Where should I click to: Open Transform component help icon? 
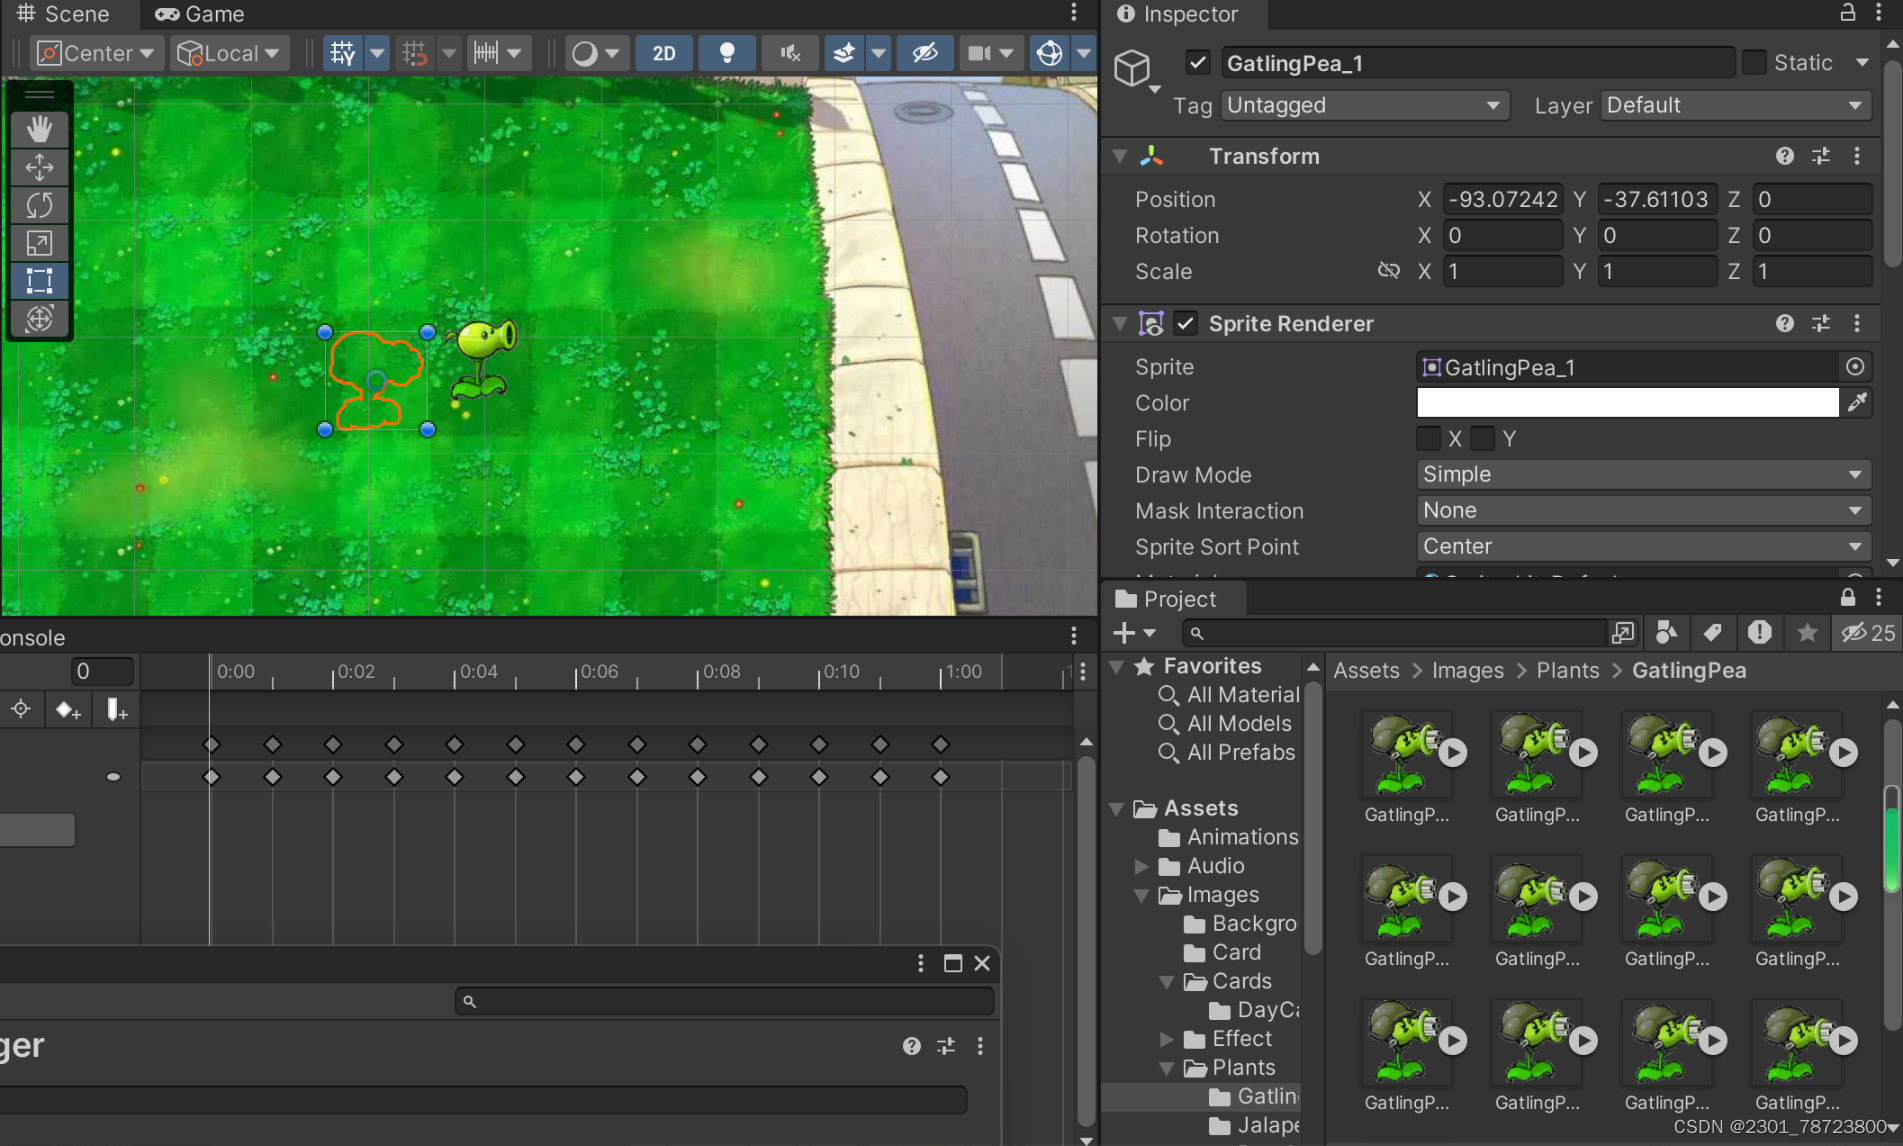(x=1785, y=156)
